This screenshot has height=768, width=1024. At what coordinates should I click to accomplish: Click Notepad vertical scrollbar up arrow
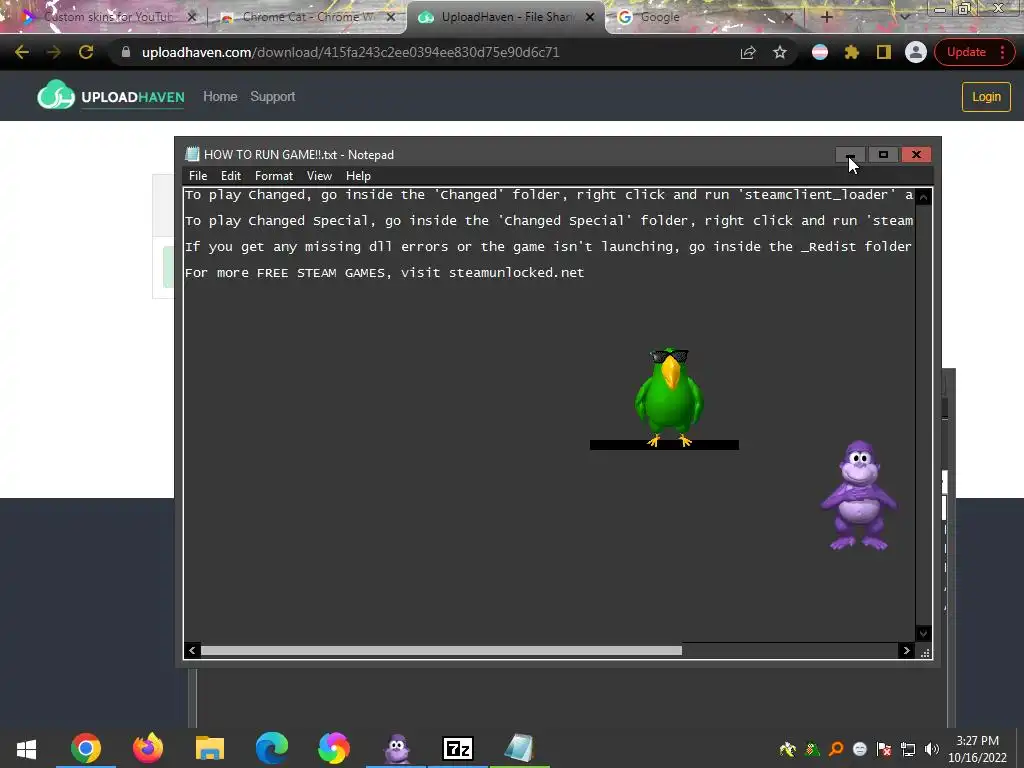point(923,197)
